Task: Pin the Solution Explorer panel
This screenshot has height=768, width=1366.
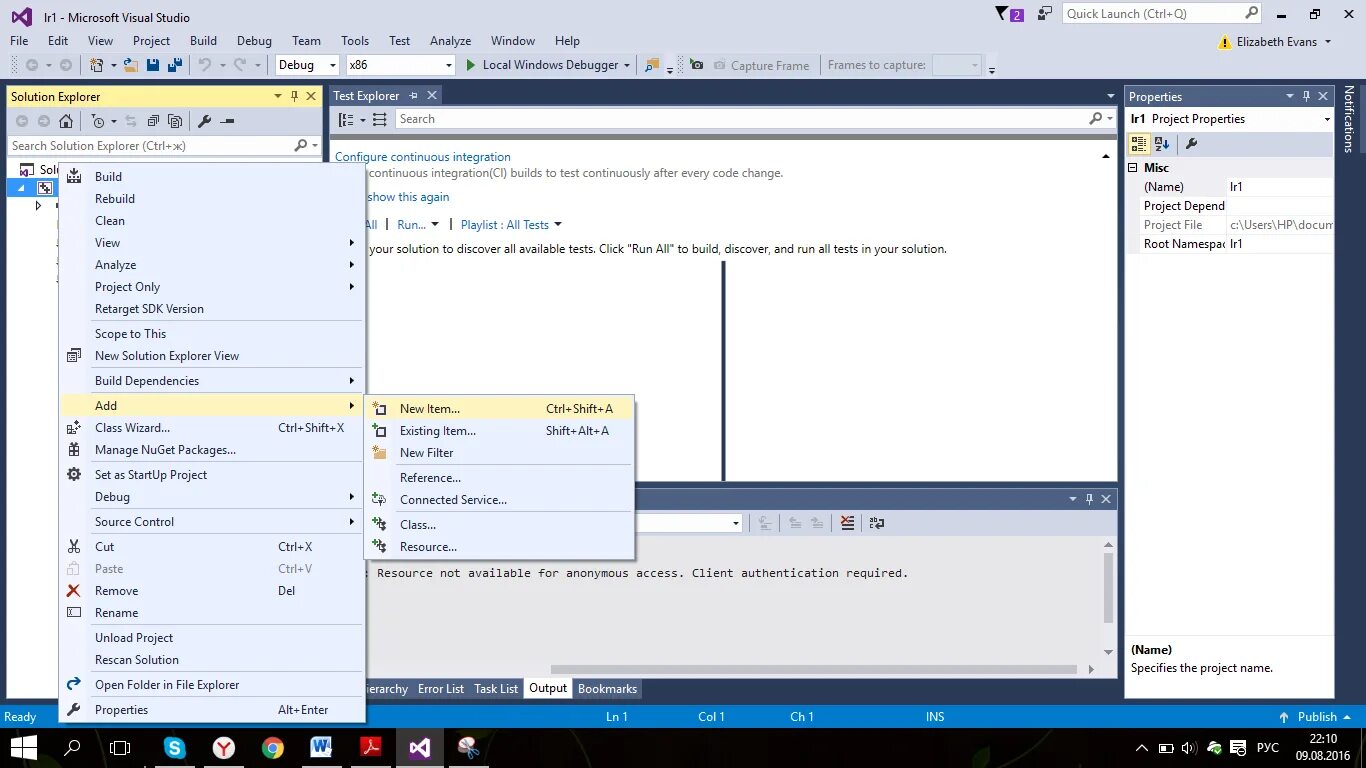Action: click(294, 96)
